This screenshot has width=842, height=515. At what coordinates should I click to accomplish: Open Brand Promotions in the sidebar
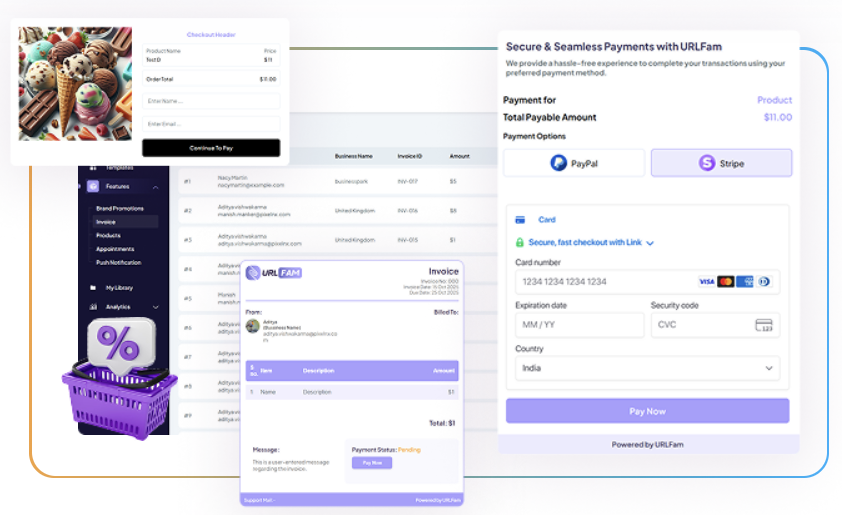(x=120, y=208)
